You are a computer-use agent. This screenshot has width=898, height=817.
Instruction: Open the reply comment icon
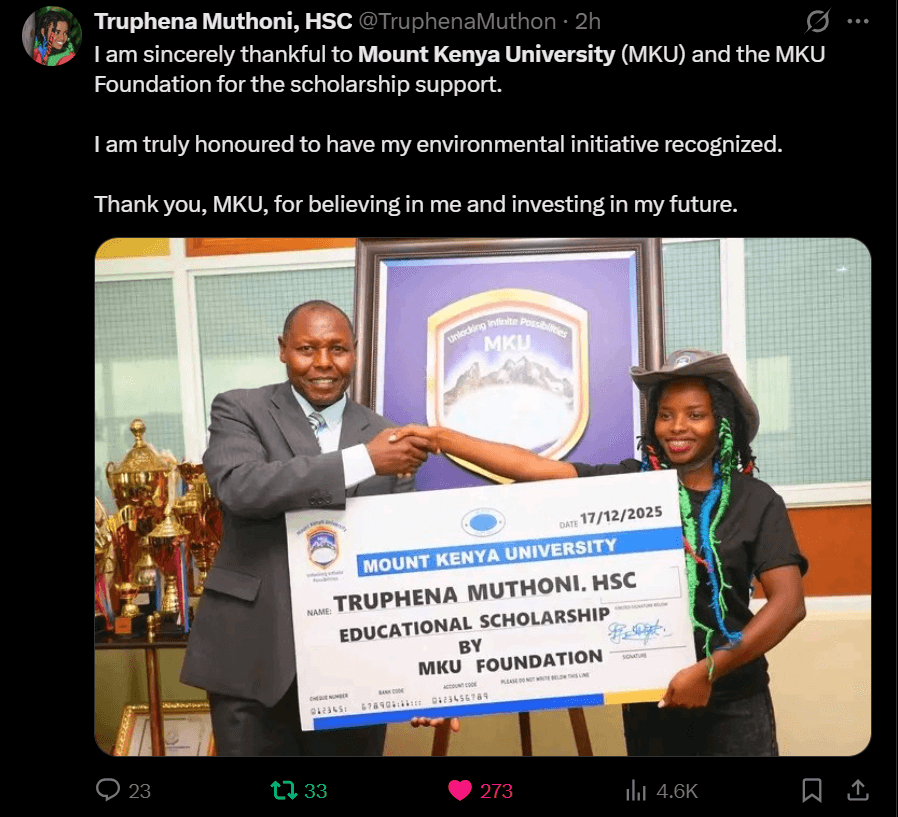pos(108,790)
